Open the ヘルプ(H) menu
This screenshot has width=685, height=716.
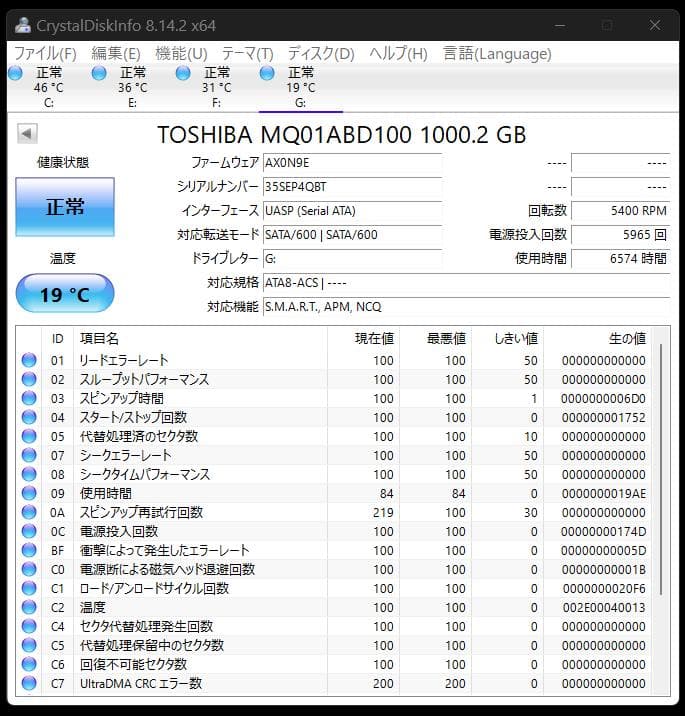tap(398, 54)
